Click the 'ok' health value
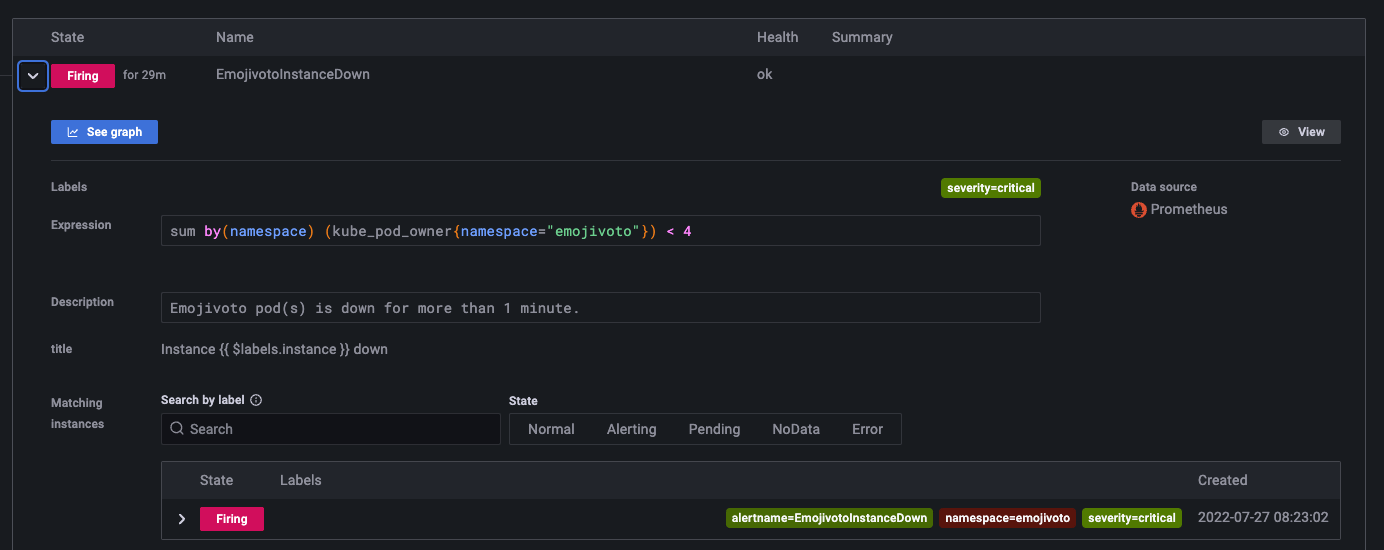 pyautogui.click(x=765, y=75)
